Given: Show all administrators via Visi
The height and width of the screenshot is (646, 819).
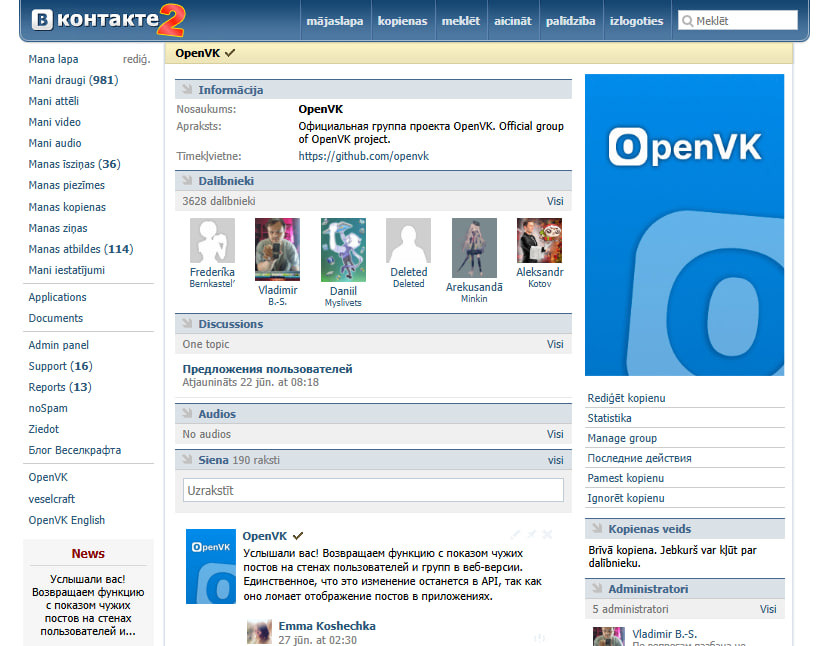Looking at the screenshot, I should tap(768, 609).
